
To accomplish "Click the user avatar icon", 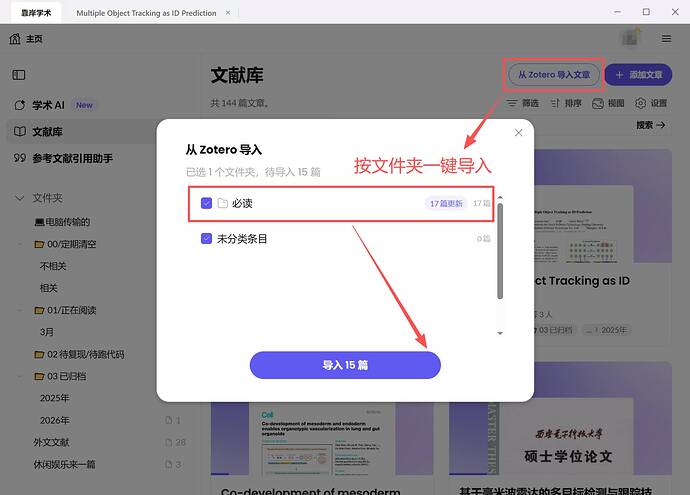I will coord(631,38).
